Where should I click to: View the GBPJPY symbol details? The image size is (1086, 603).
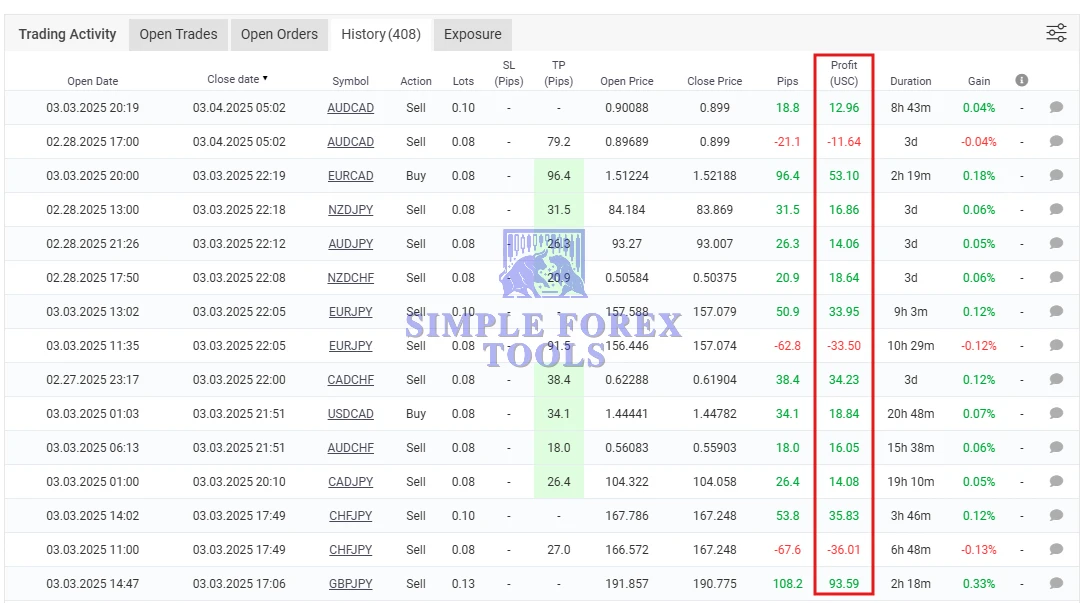(350, 584)
